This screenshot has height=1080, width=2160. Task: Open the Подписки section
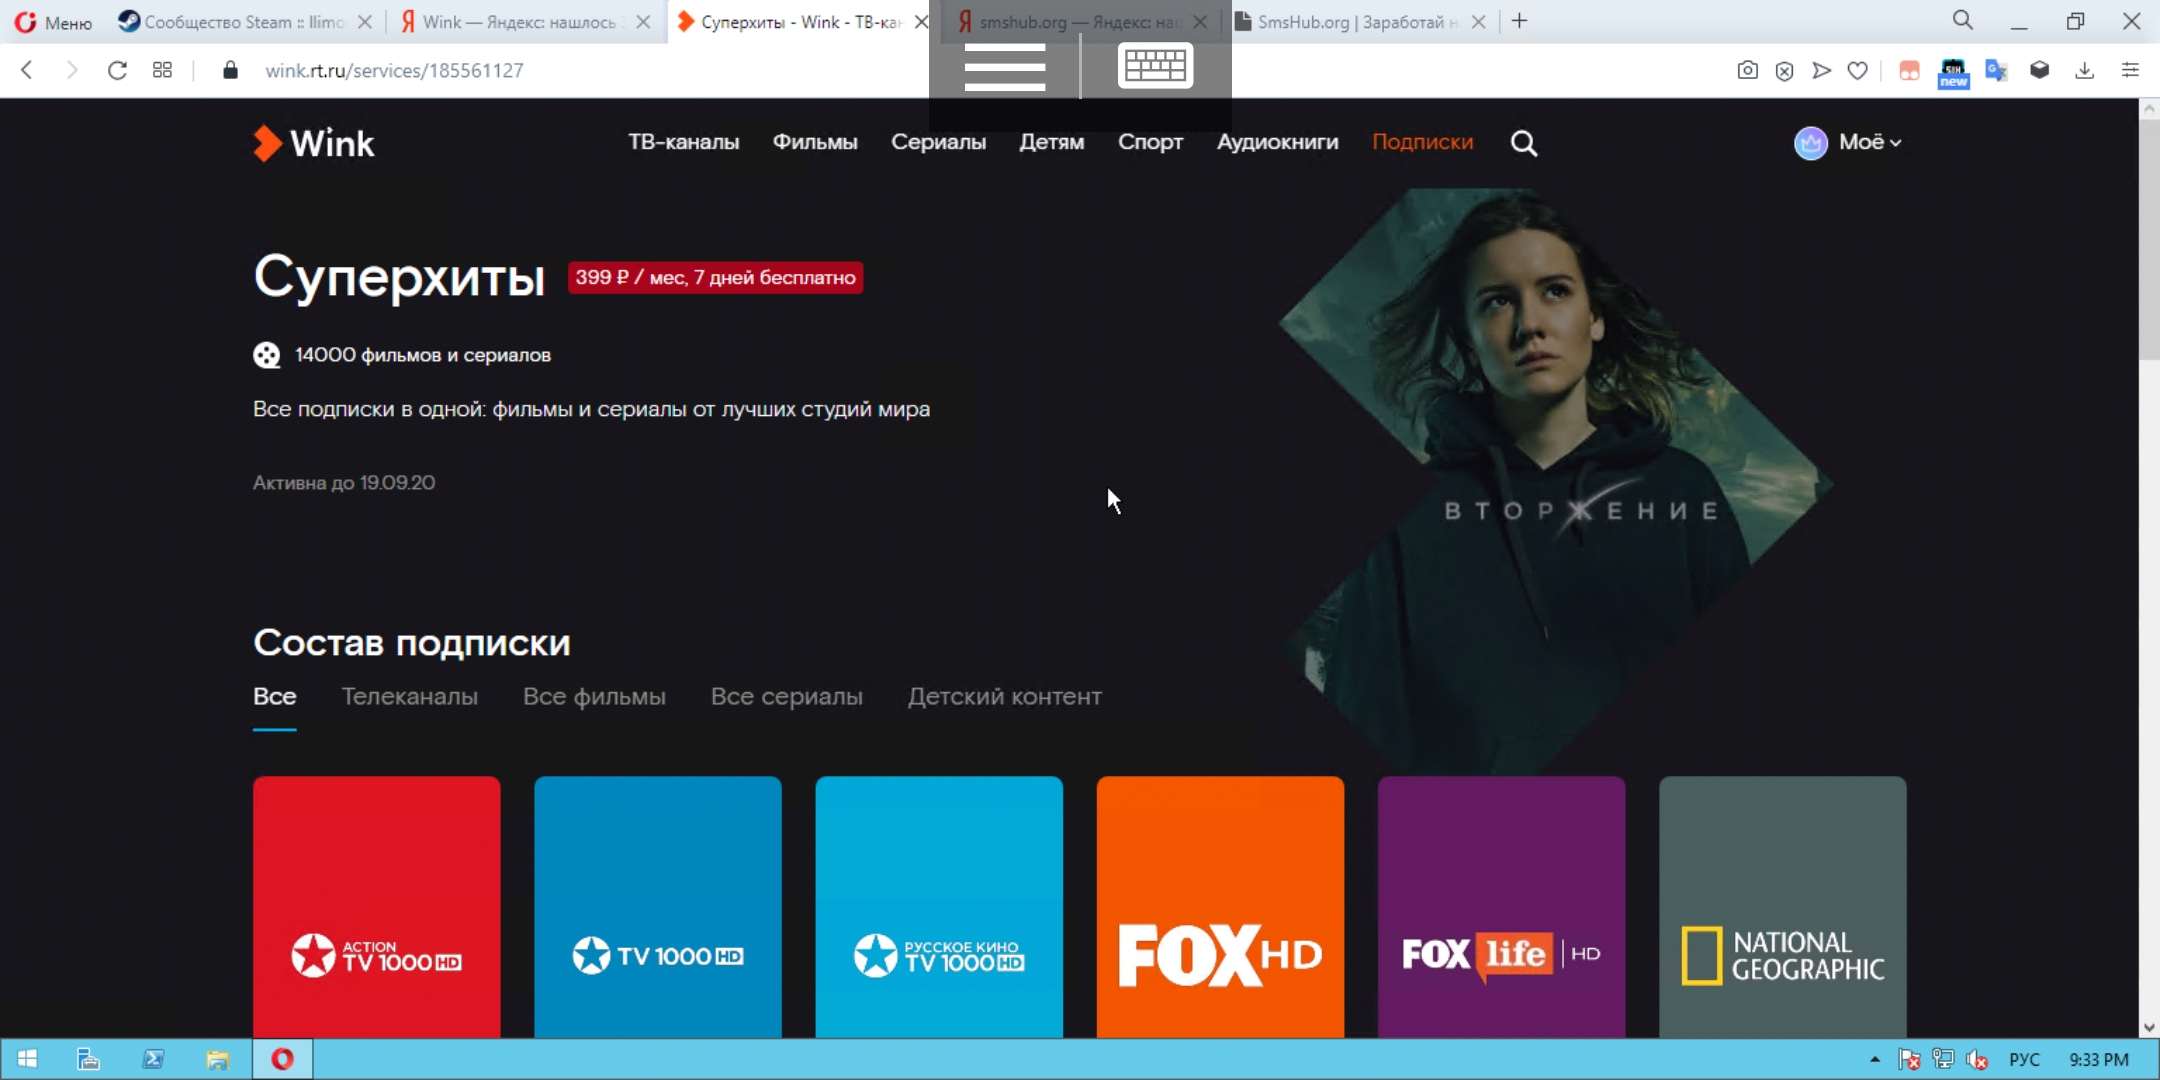[1422, 142]
